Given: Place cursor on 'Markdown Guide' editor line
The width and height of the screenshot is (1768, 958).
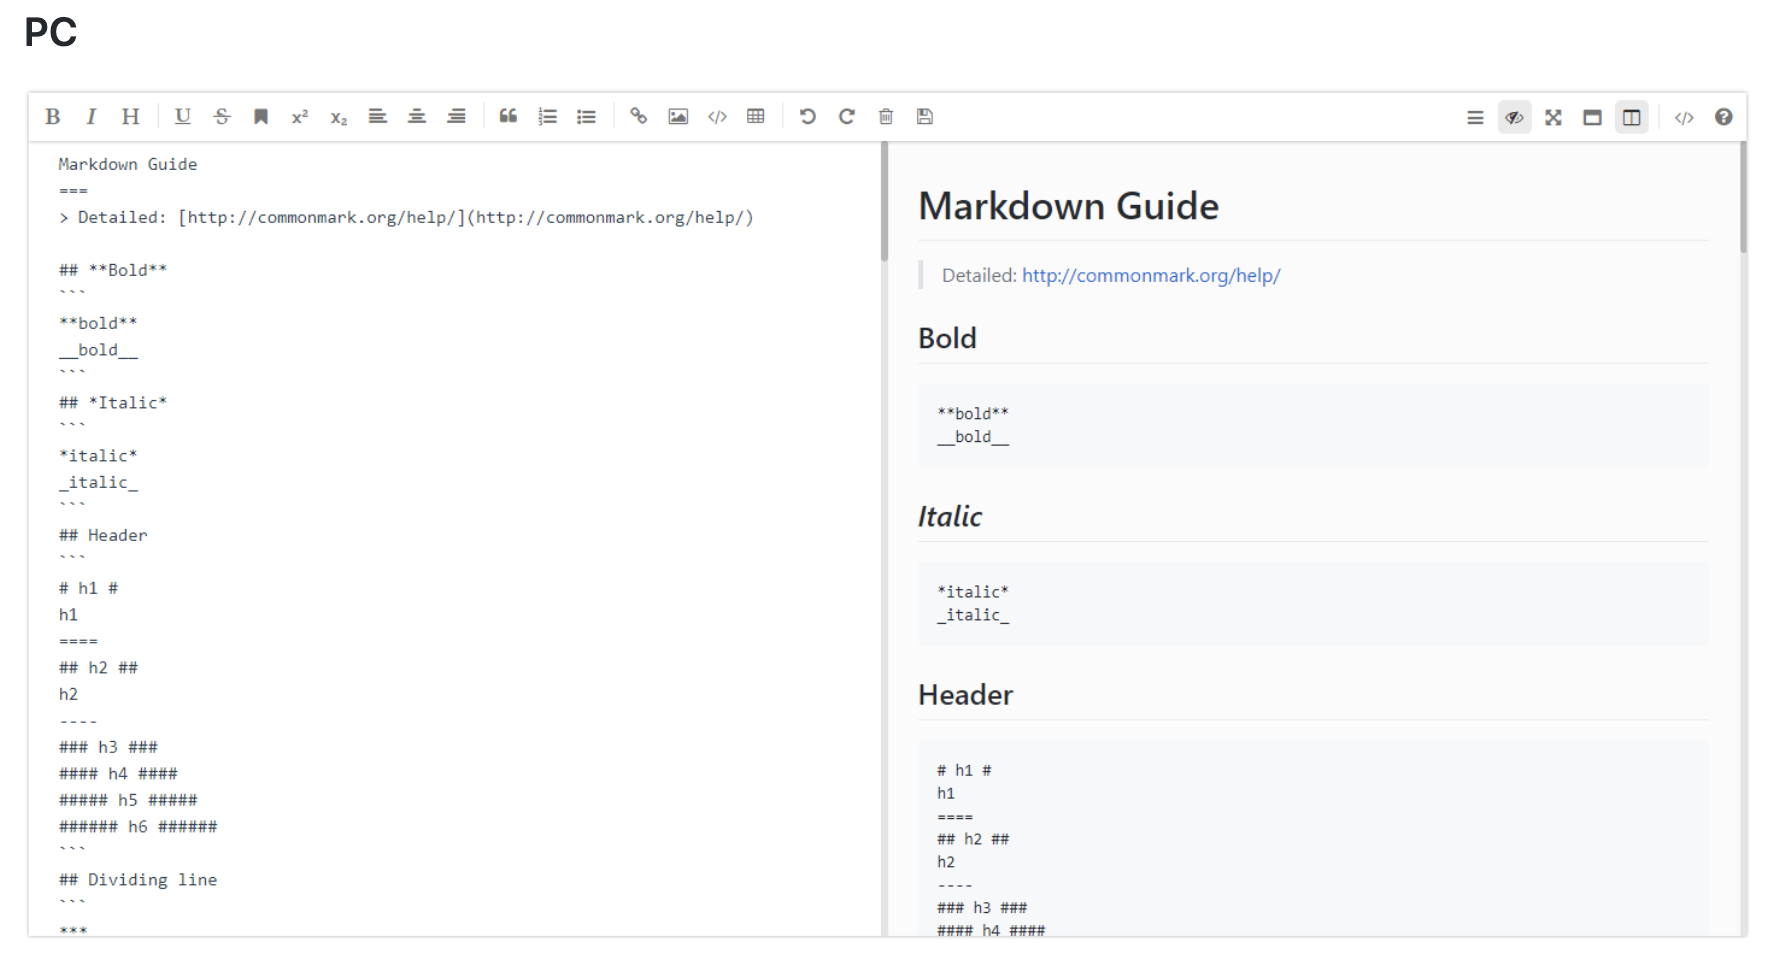Looking at the screenshot, I should tap(128, 164).
